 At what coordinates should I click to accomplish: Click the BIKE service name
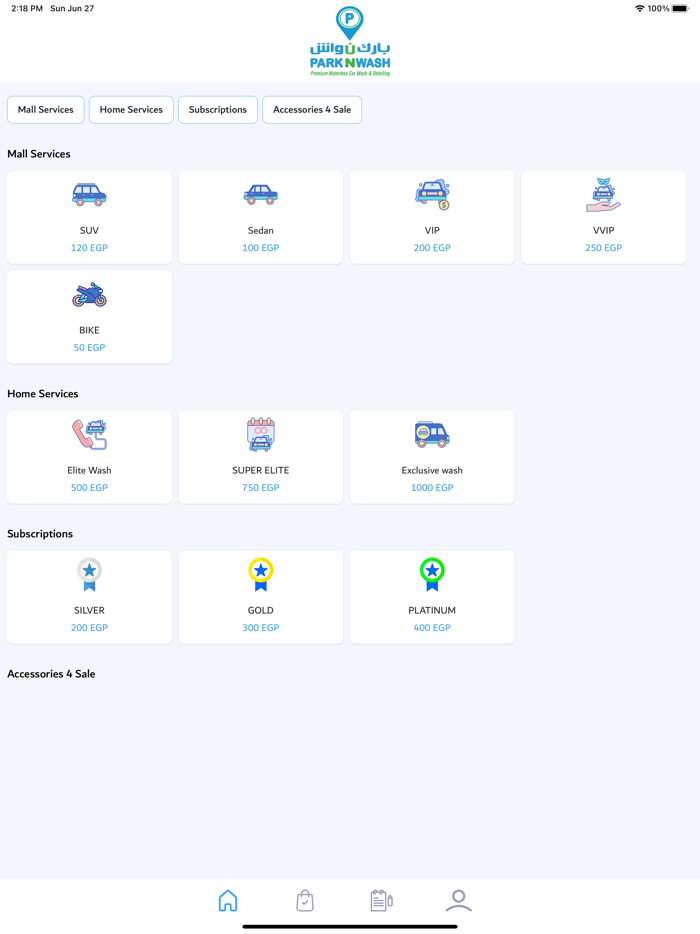[89, 330]
